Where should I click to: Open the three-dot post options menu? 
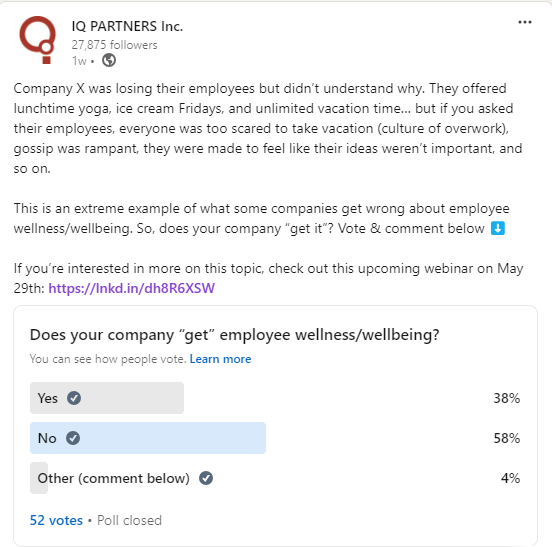(525, 23)
